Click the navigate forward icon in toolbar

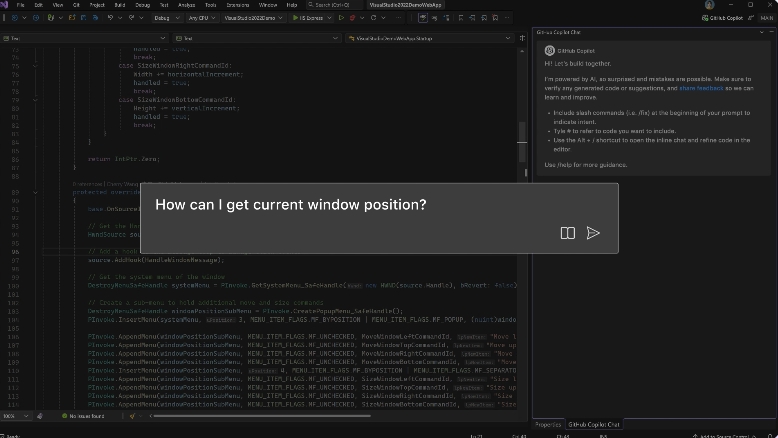point(36,18)
